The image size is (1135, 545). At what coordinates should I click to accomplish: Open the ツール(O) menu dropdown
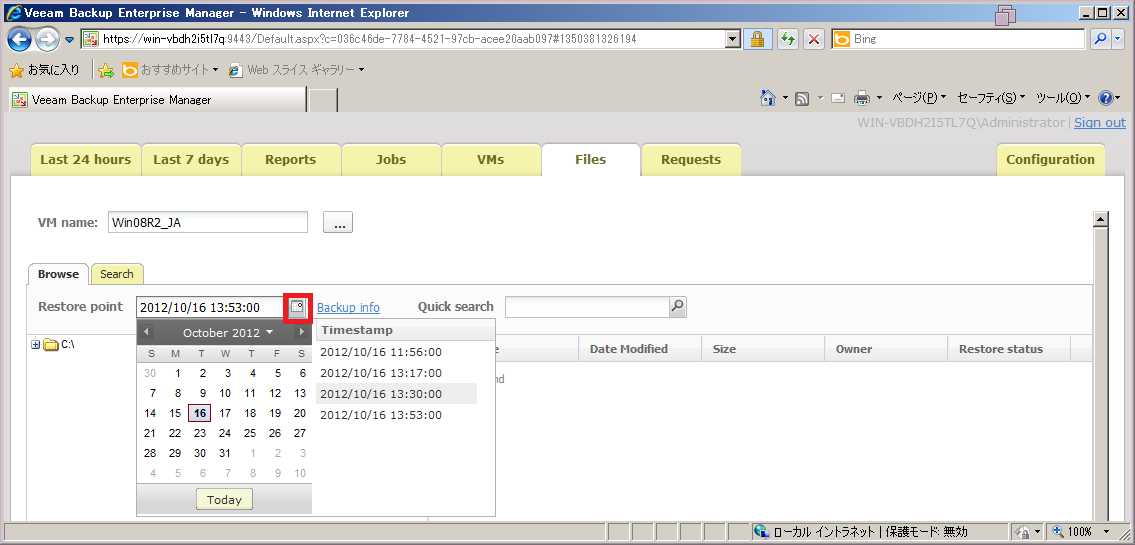[1063, 98]
